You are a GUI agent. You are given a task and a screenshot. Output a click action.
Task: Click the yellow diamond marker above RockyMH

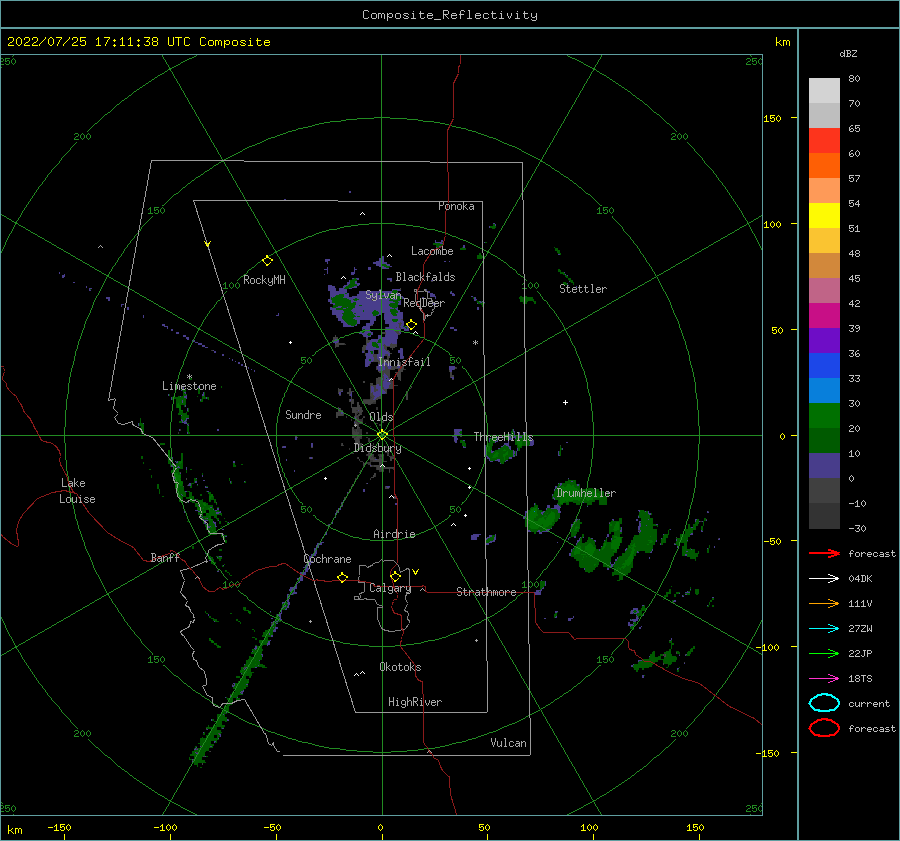267,261
